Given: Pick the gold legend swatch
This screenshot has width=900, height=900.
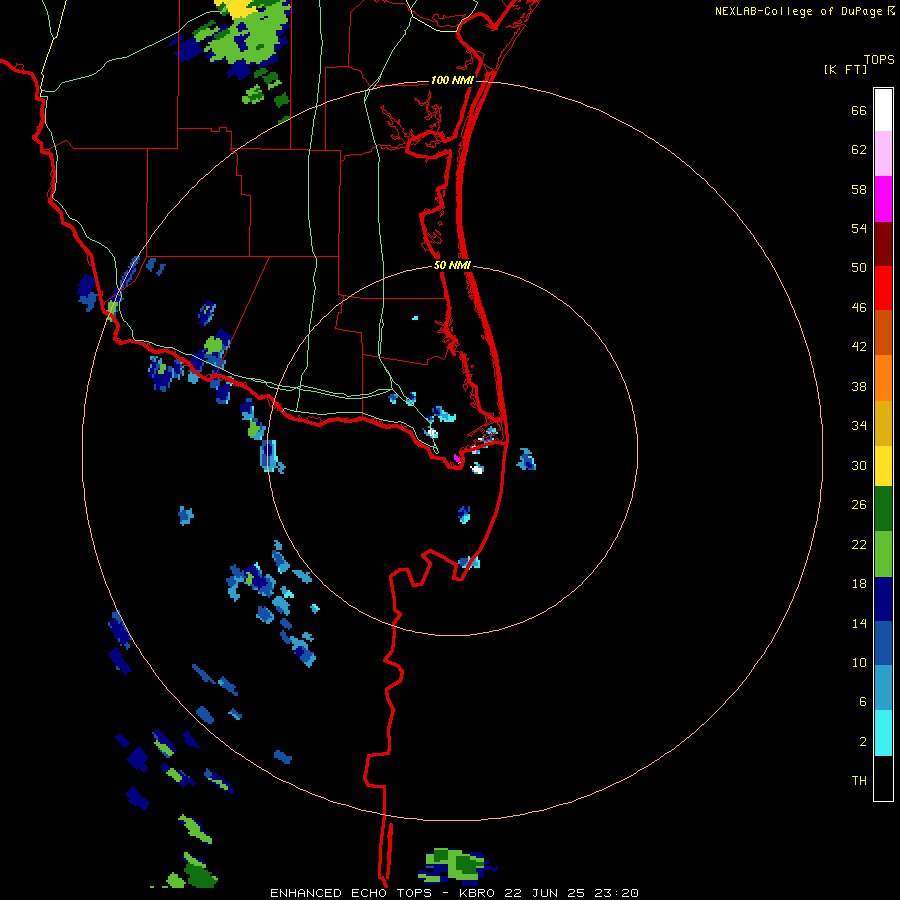Looking at the screenshot, I should [883, 423].
